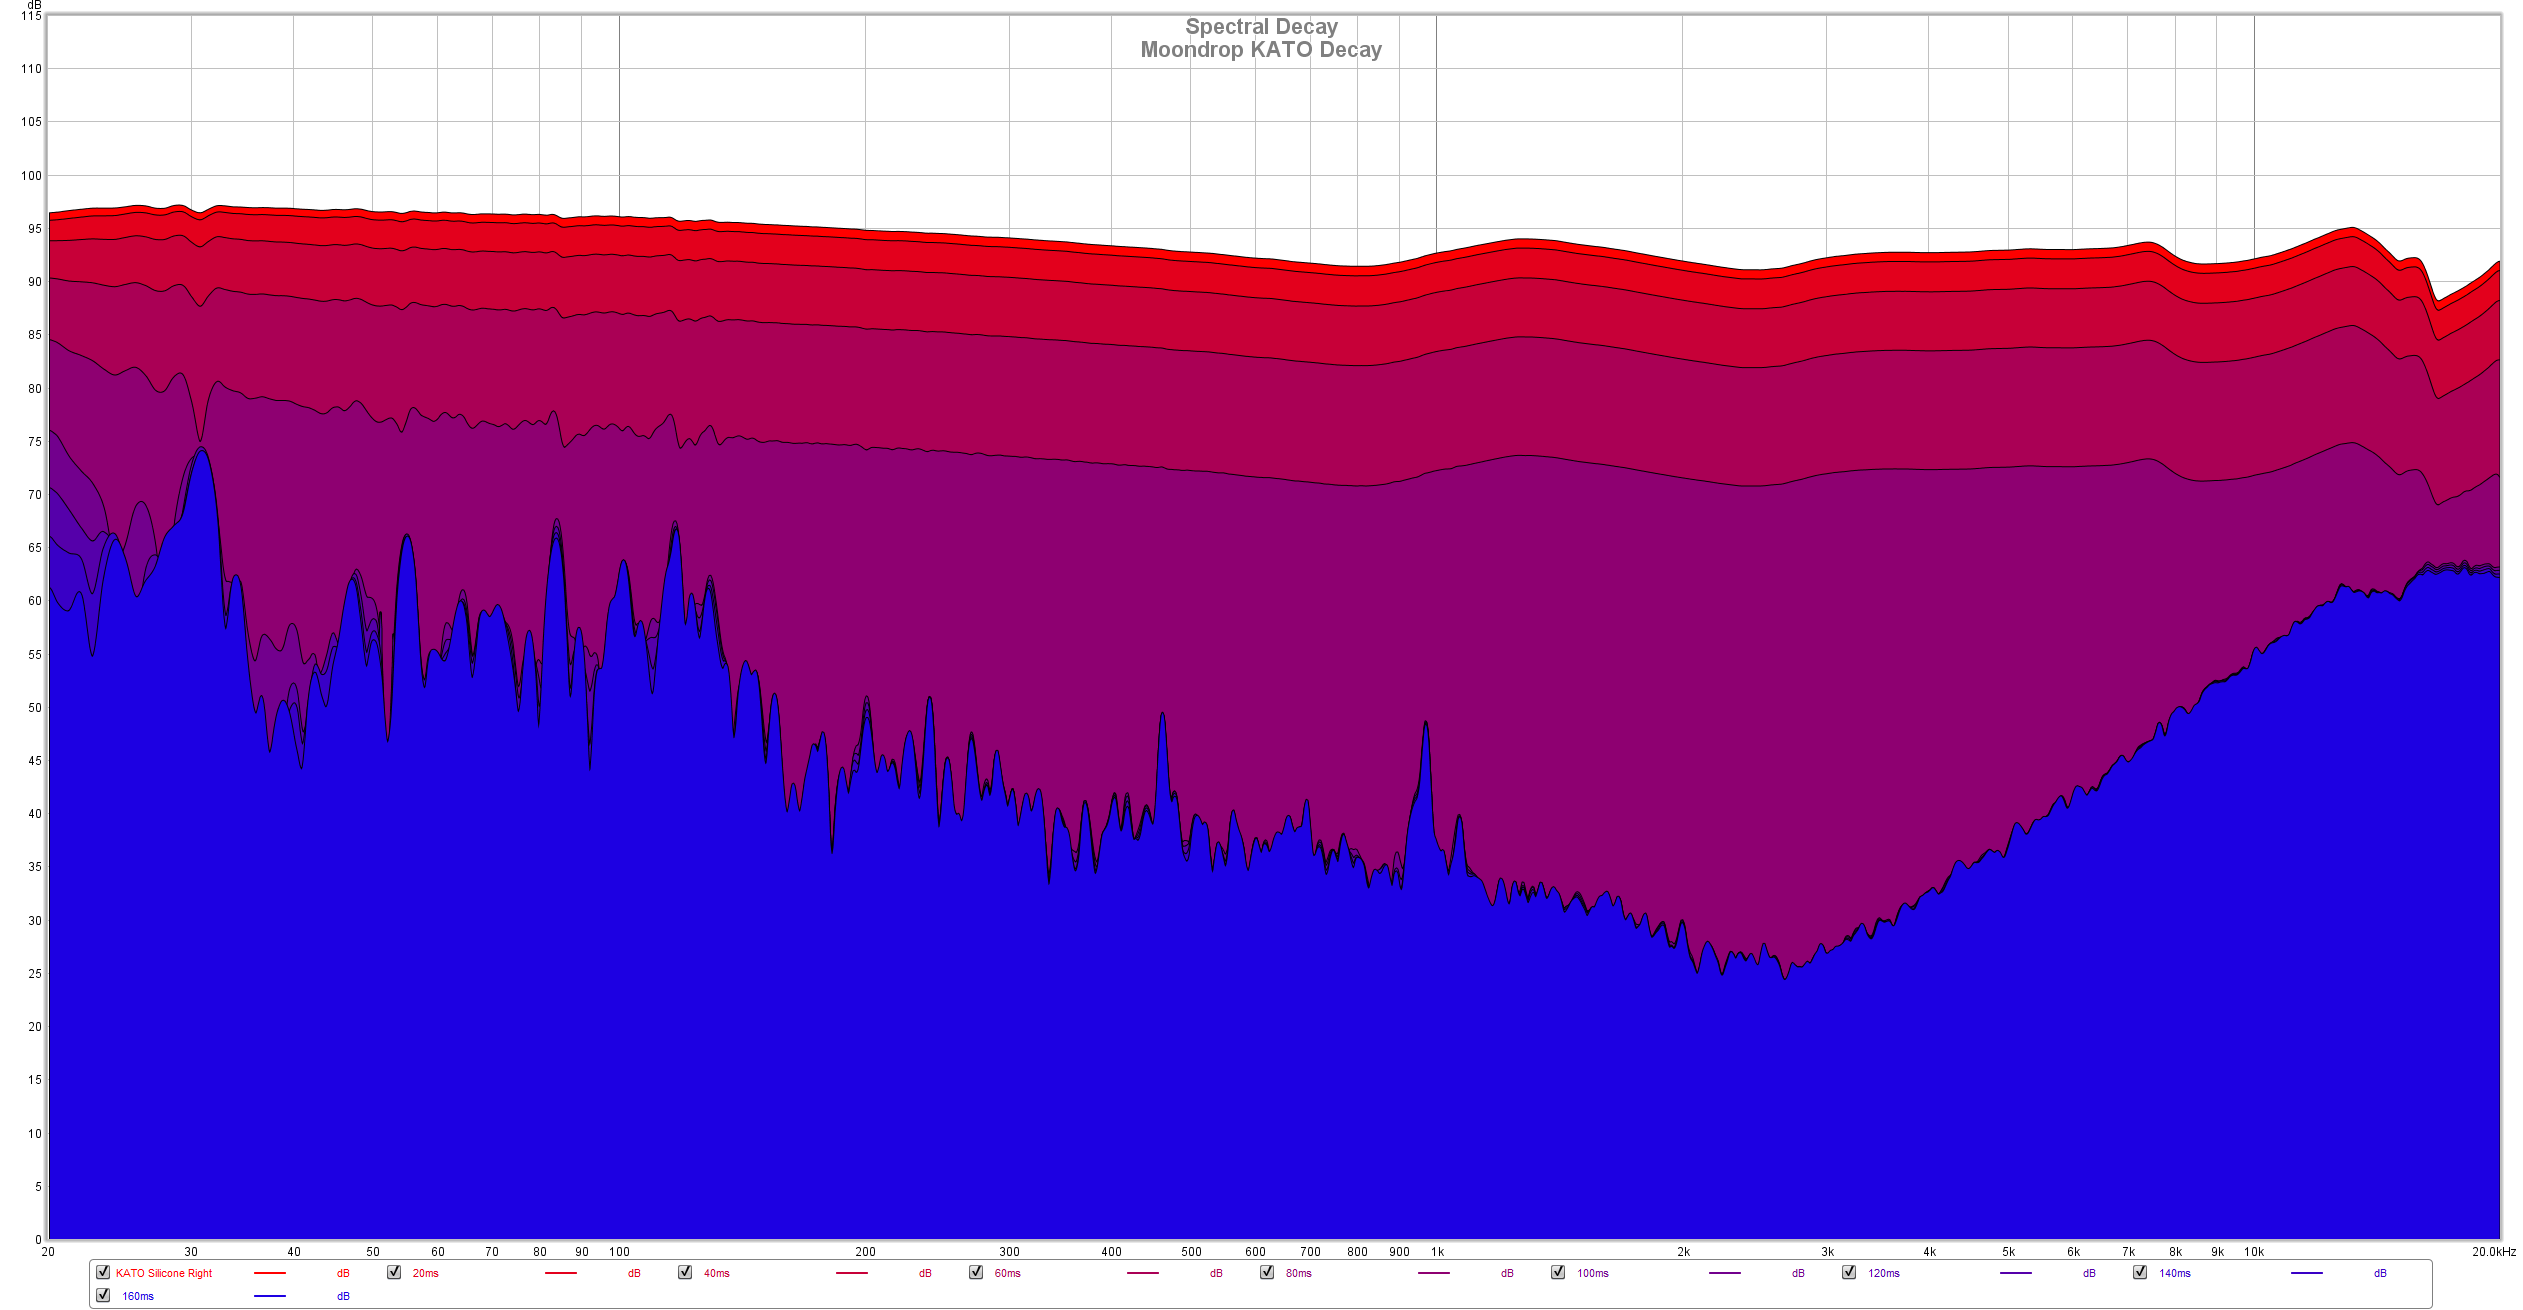Click the blue 160ms line swatch
2523x1310 pixels.
coord(270,1296)
